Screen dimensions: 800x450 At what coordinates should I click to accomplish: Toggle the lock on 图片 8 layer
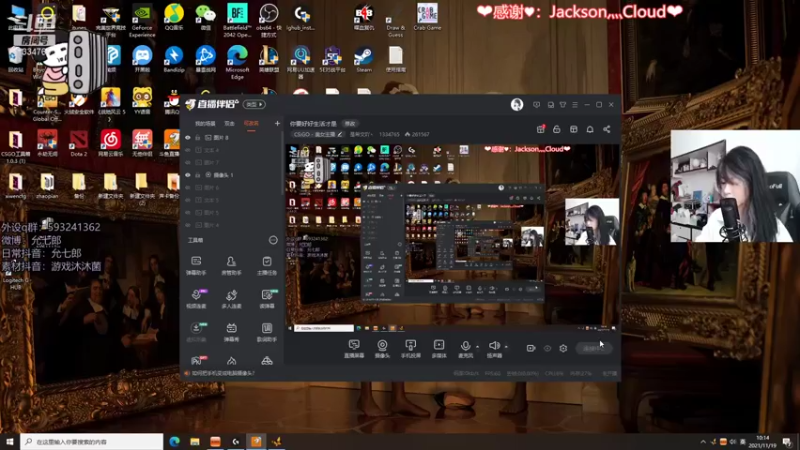point(198,138)
